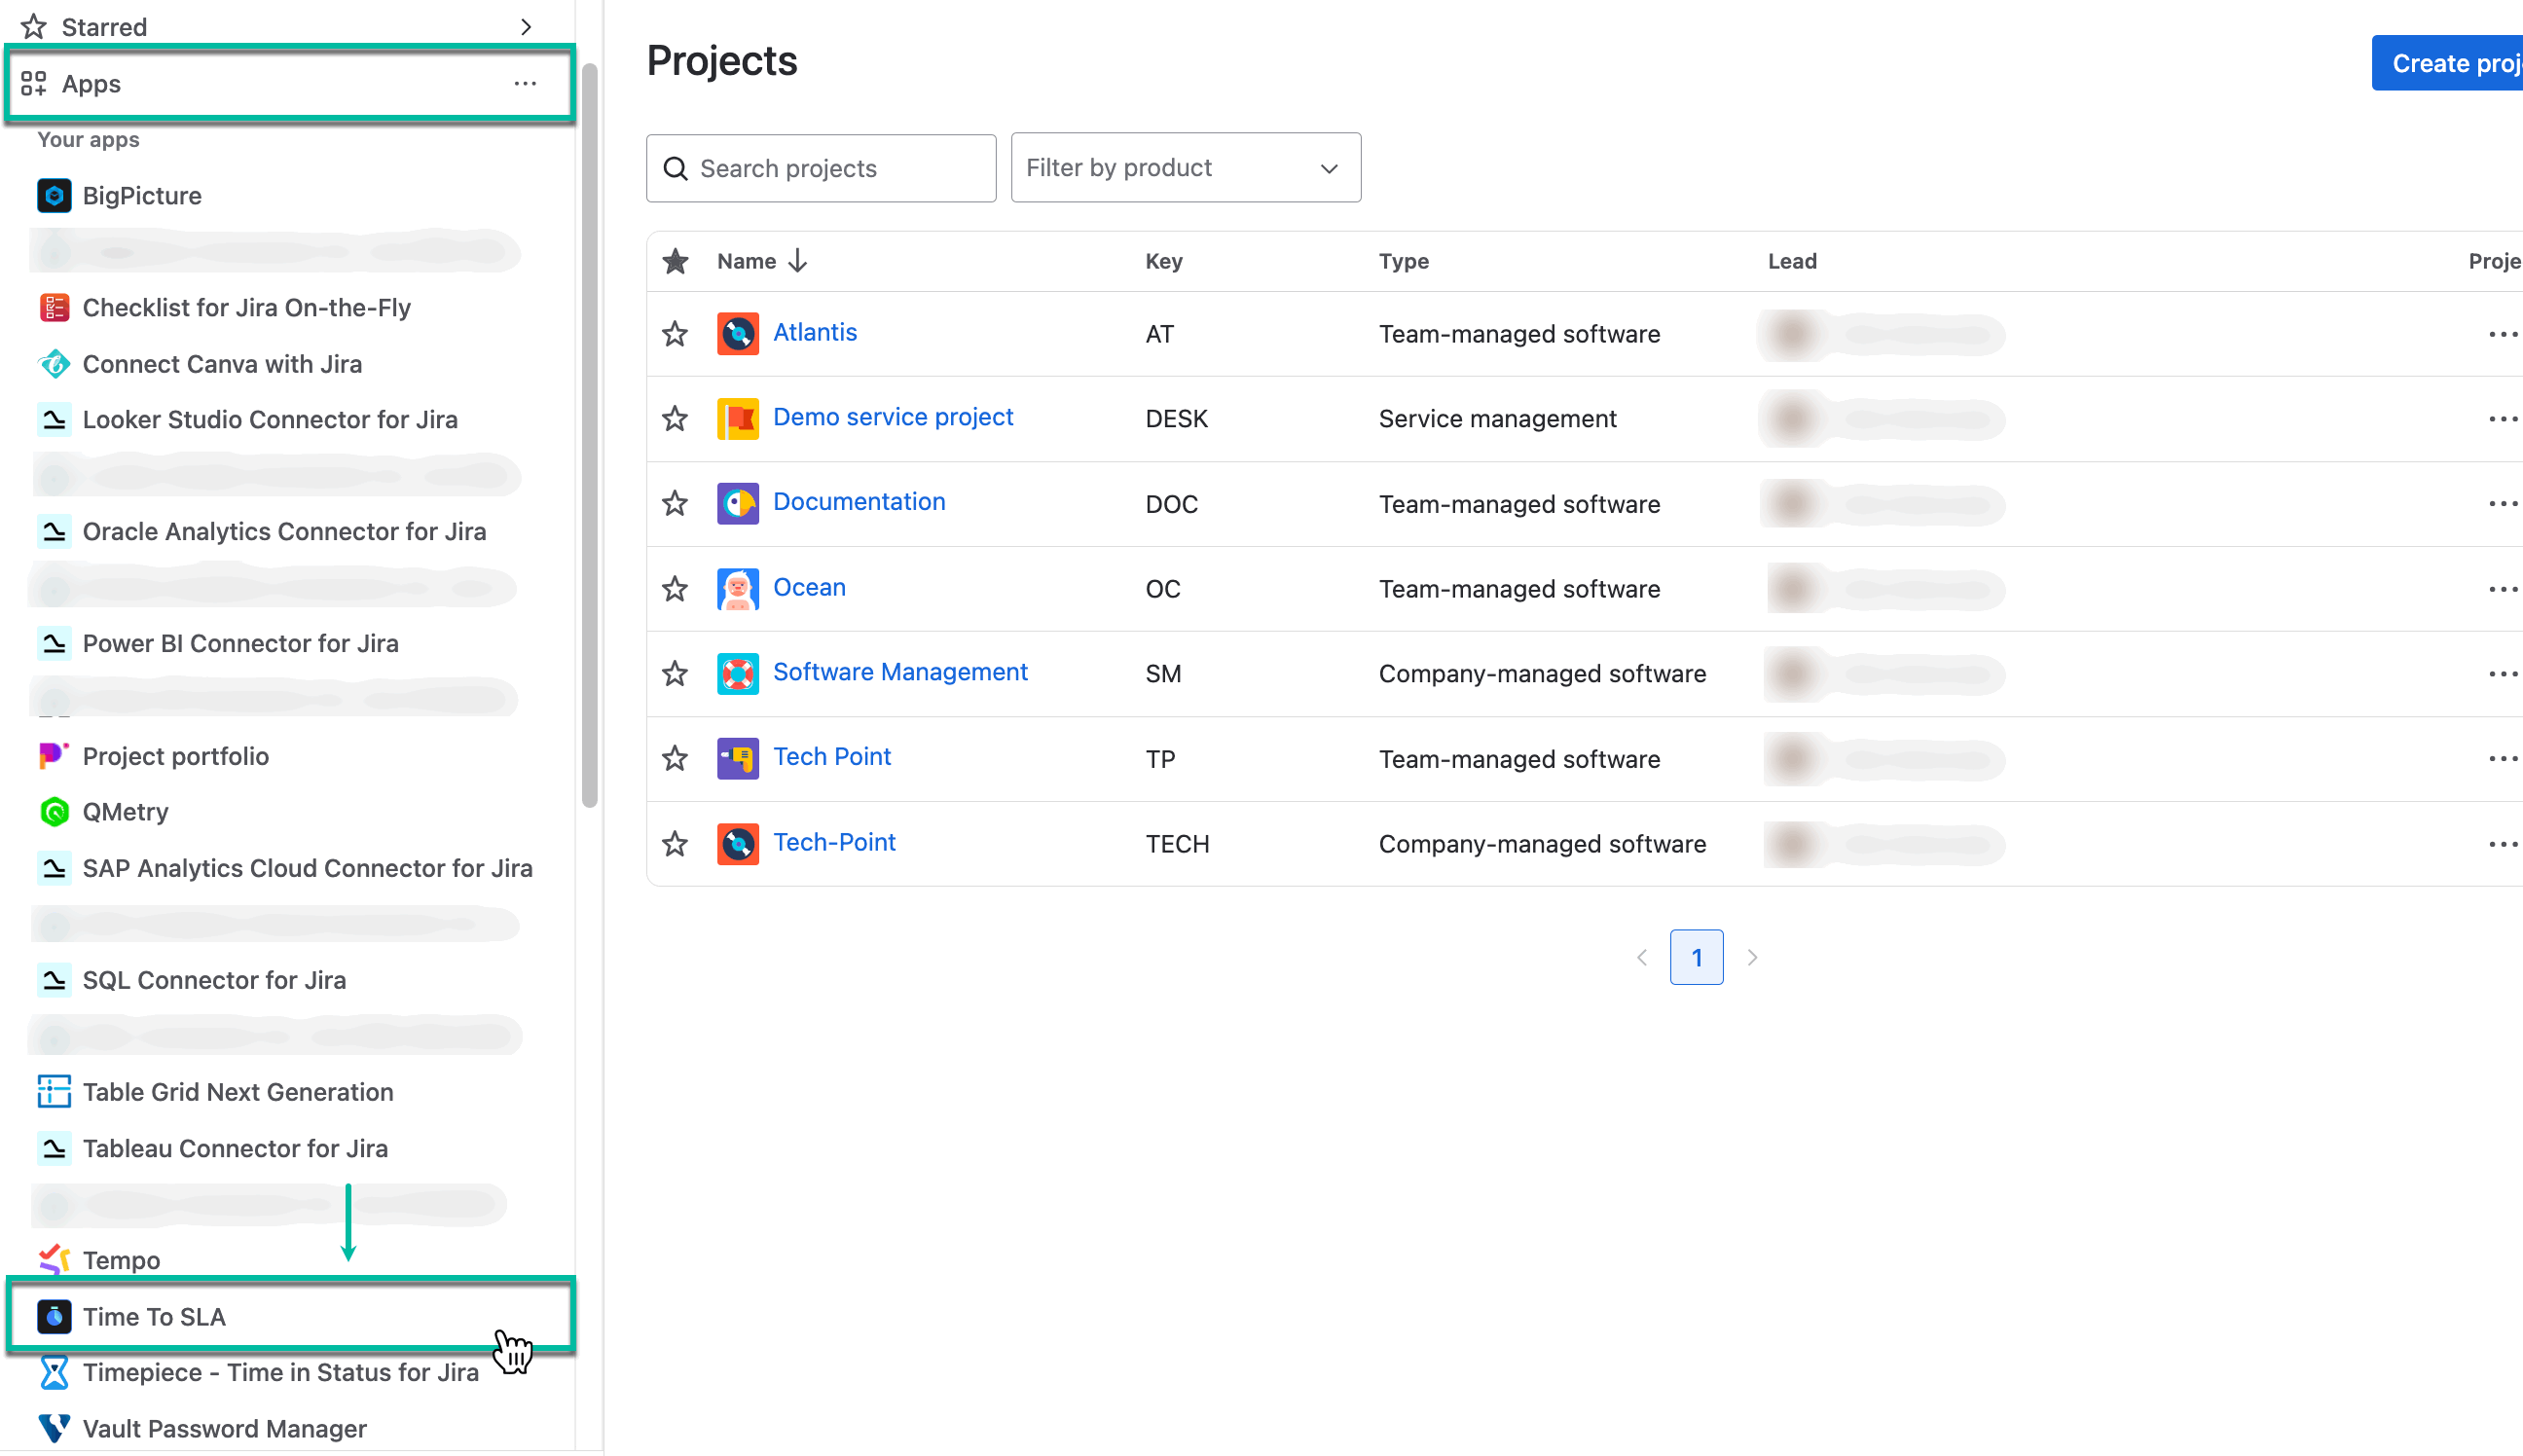Open the Filter by product dropdown
Image resolution: width=2523 pixels, height=1456 pixels.
[x=1185, y=167]
